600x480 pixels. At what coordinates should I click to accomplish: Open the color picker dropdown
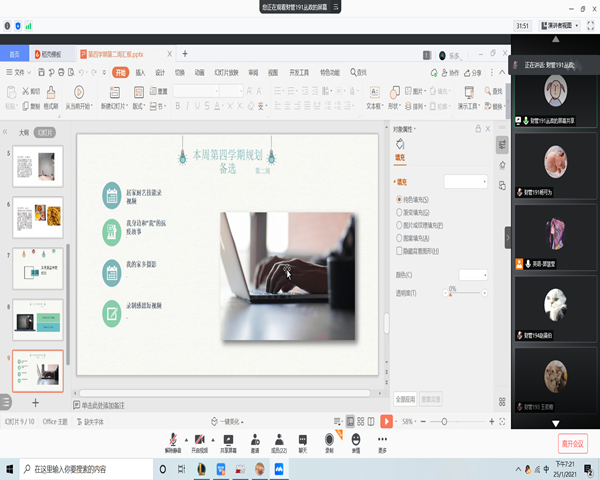coord(473,275)
